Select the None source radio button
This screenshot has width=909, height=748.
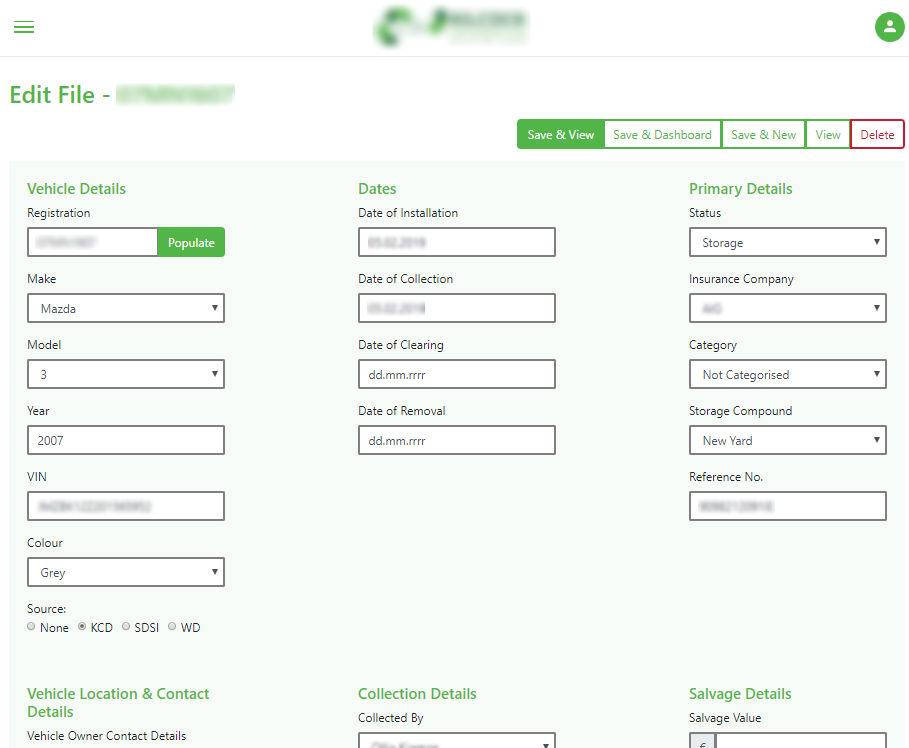32,627
